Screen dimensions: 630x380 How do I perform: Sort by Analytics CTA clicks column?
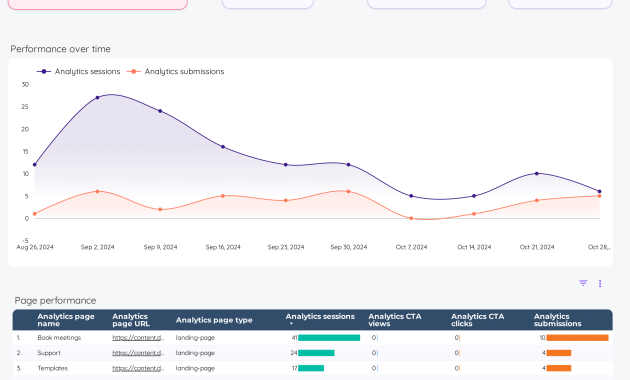click(478, 320)
